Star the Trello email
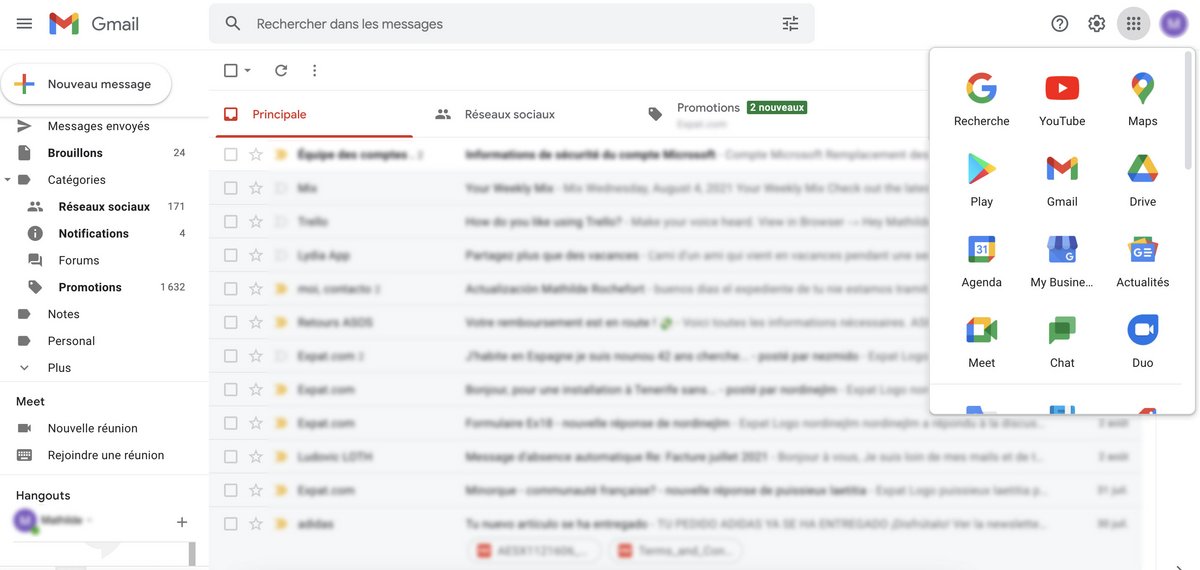The image size is (1200, 570). (x=256, y=221)
